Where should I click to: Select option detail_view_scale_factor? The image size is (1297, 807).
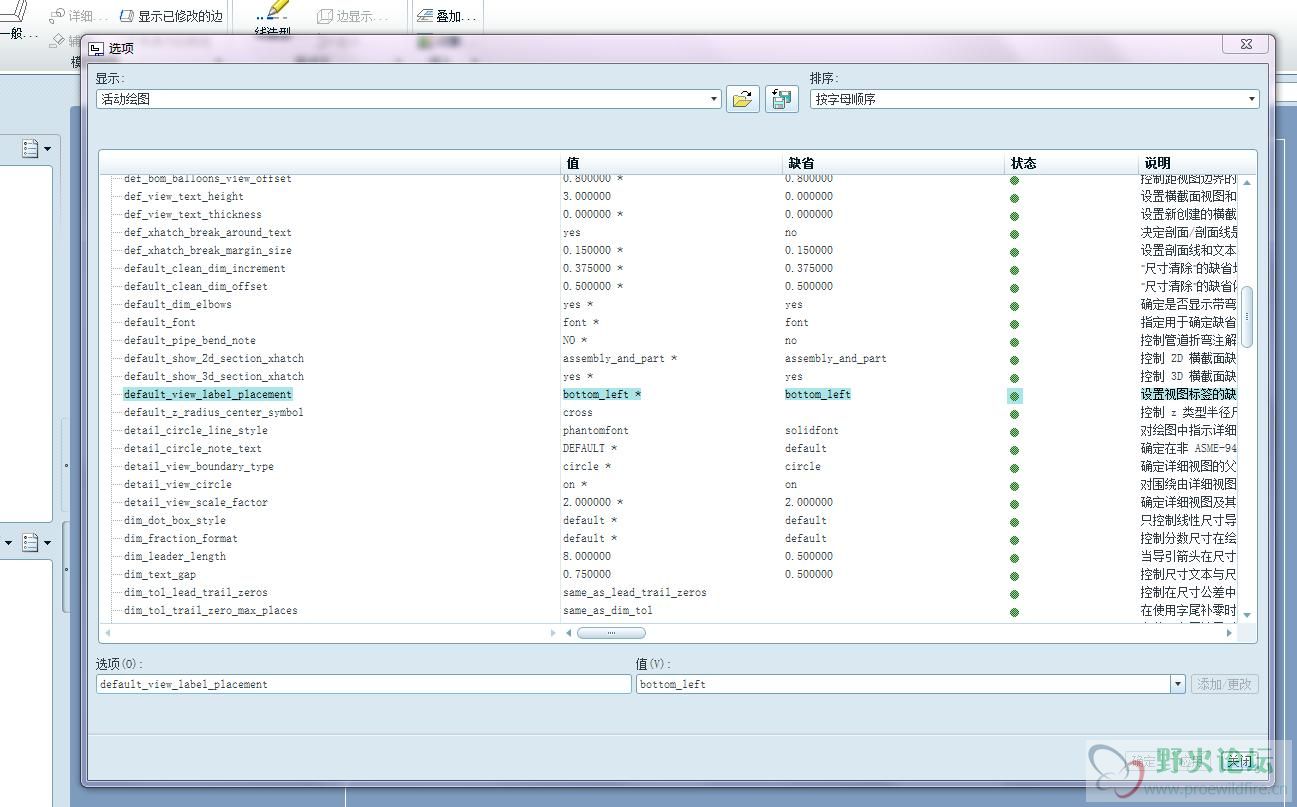tap(196, 503)
